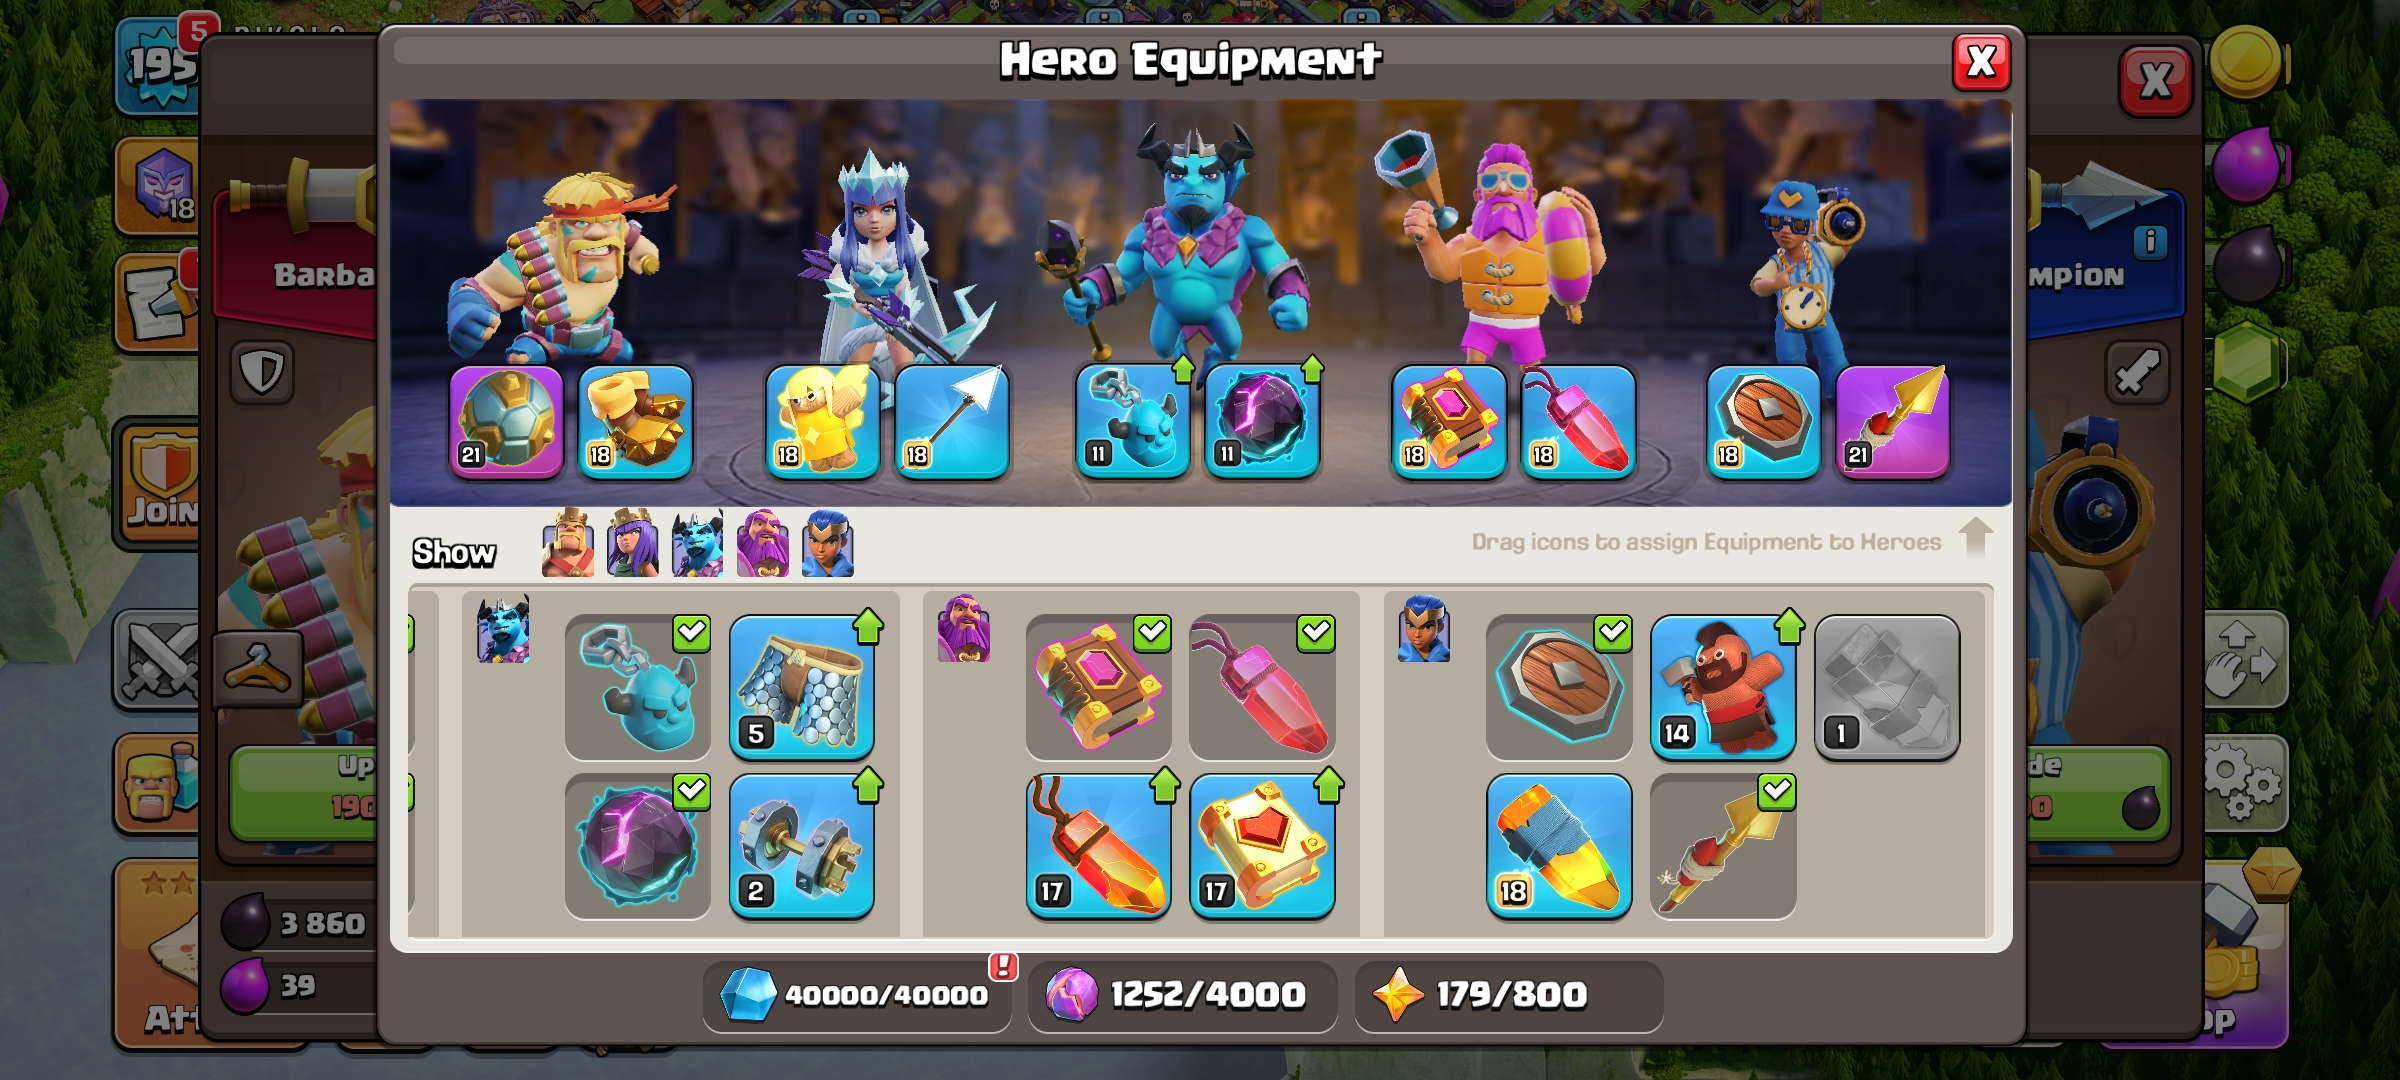Toggle Minion Prince filter in Show row
This screenshot has width=2400, height=1080.
click(x=698, y=543)
